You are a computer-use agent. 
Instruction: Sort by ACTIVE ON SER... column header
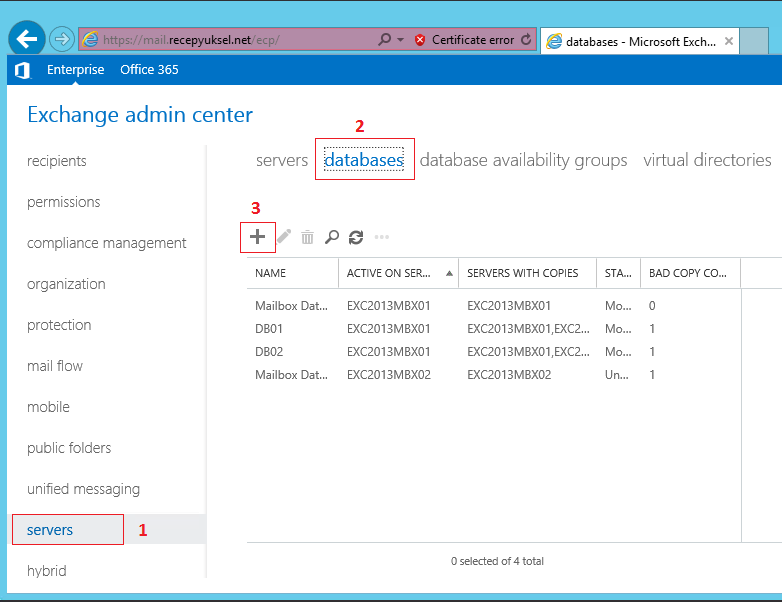[x=398, y=273]
